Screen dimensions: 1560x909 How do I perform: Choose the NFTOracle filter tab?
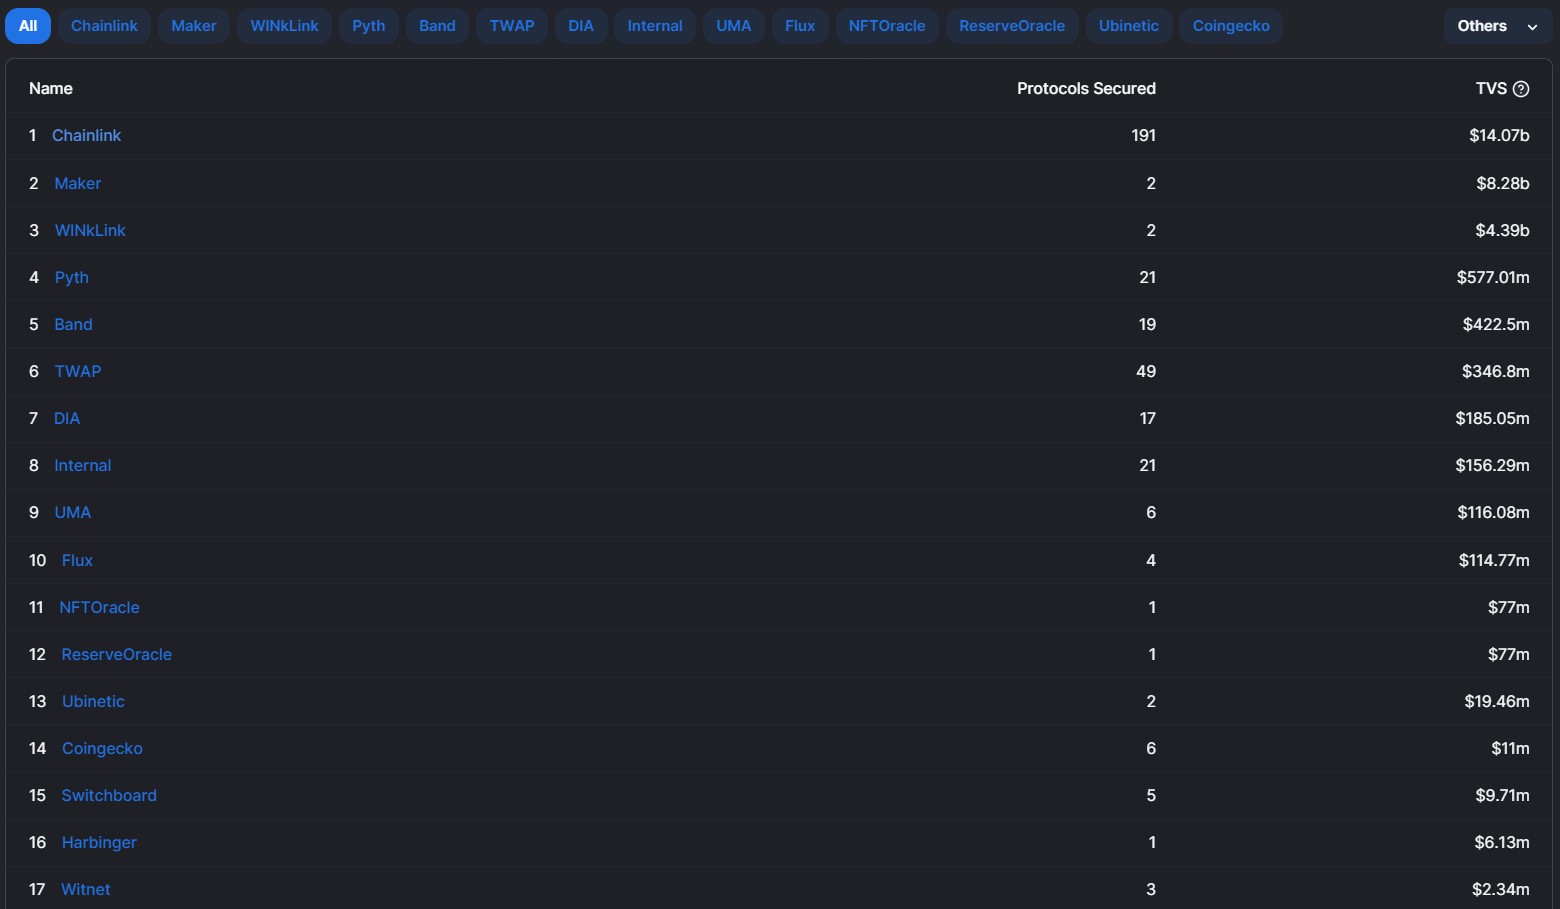click(x=886, y=26)
